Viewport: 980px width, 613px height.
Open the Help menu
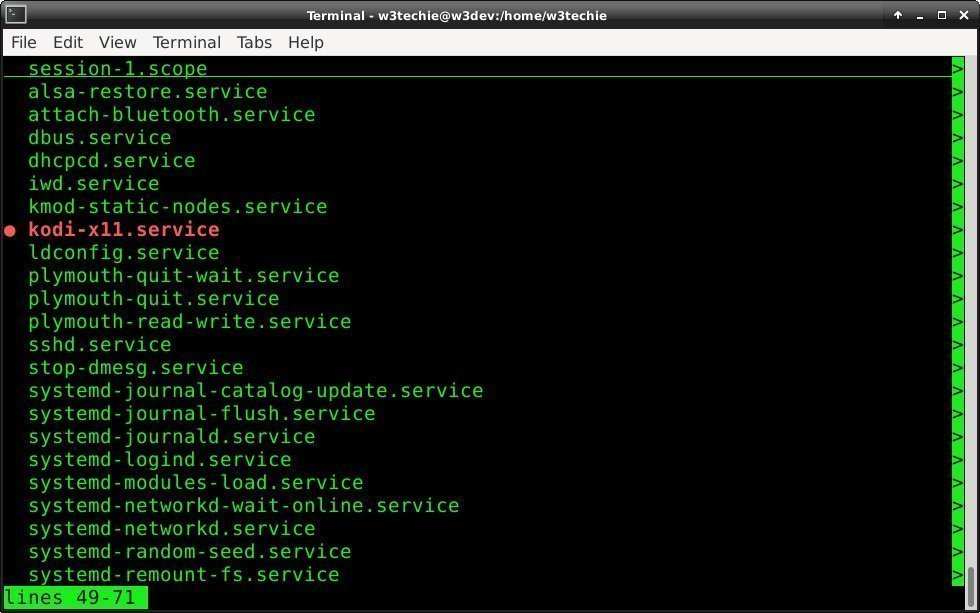pyautogui.click(x=305, y=42)
